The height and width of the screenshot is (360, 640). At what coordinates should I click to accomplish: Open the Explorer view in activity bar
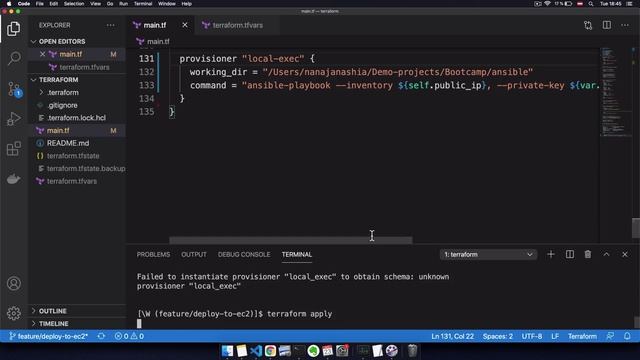point(13,29)
